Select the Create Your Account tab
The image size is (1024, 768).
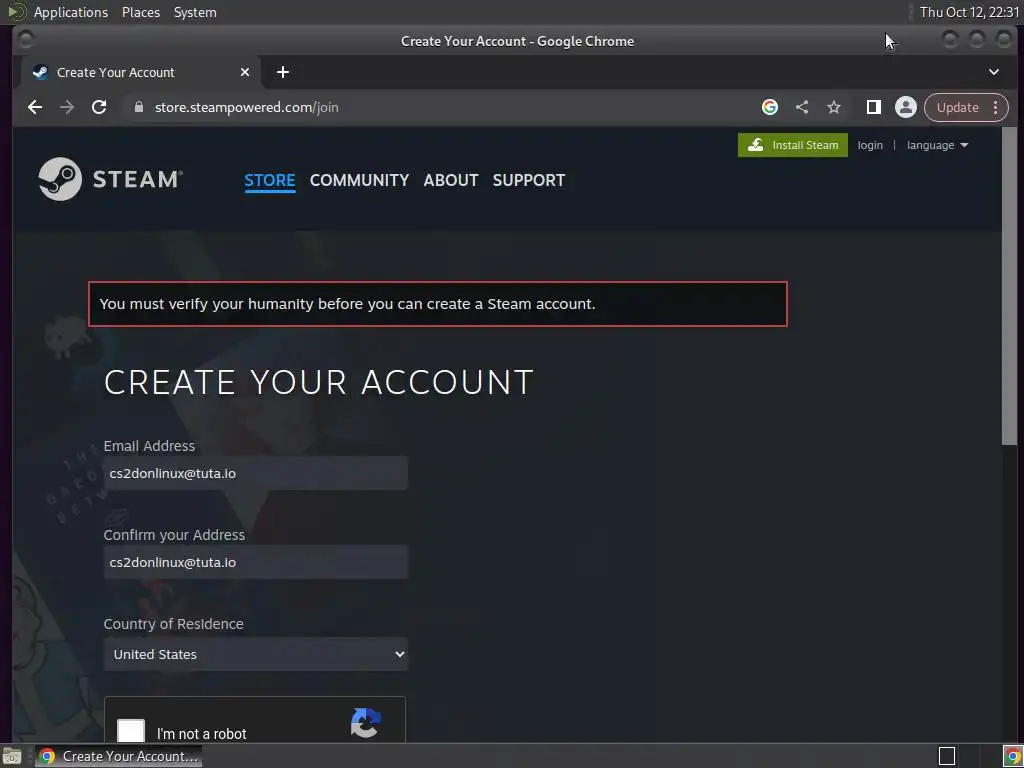tap(140, 72)
